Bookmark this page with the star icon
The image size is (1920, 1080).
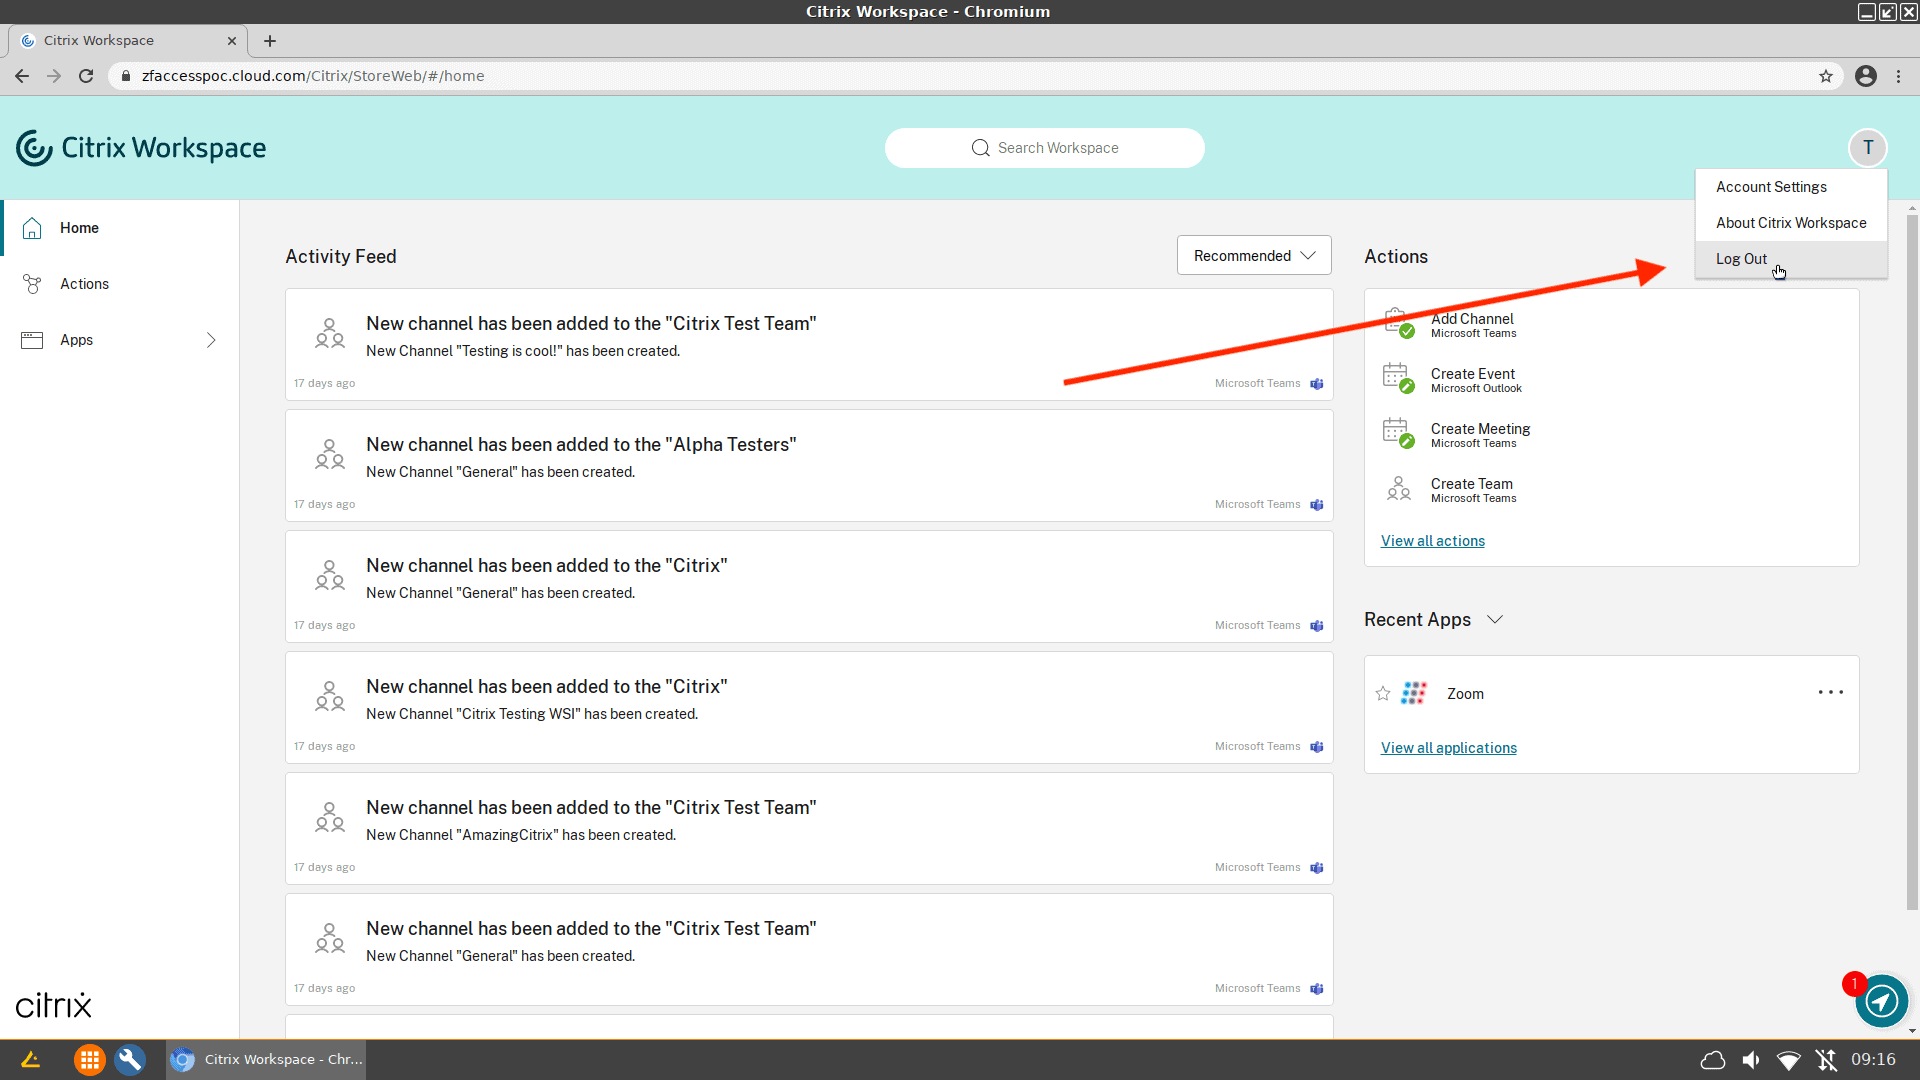pos(1826,76)
